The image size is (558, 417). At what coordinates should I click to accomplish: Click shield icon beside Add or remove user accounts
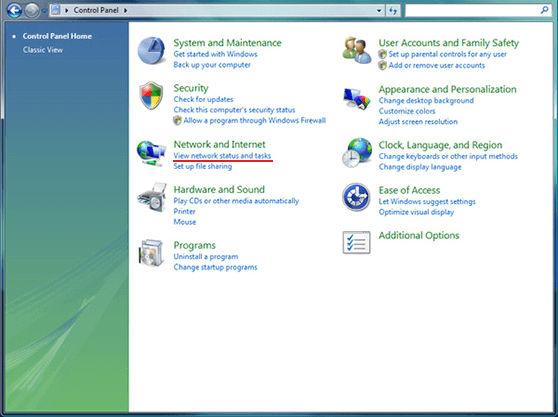point(383,65)
